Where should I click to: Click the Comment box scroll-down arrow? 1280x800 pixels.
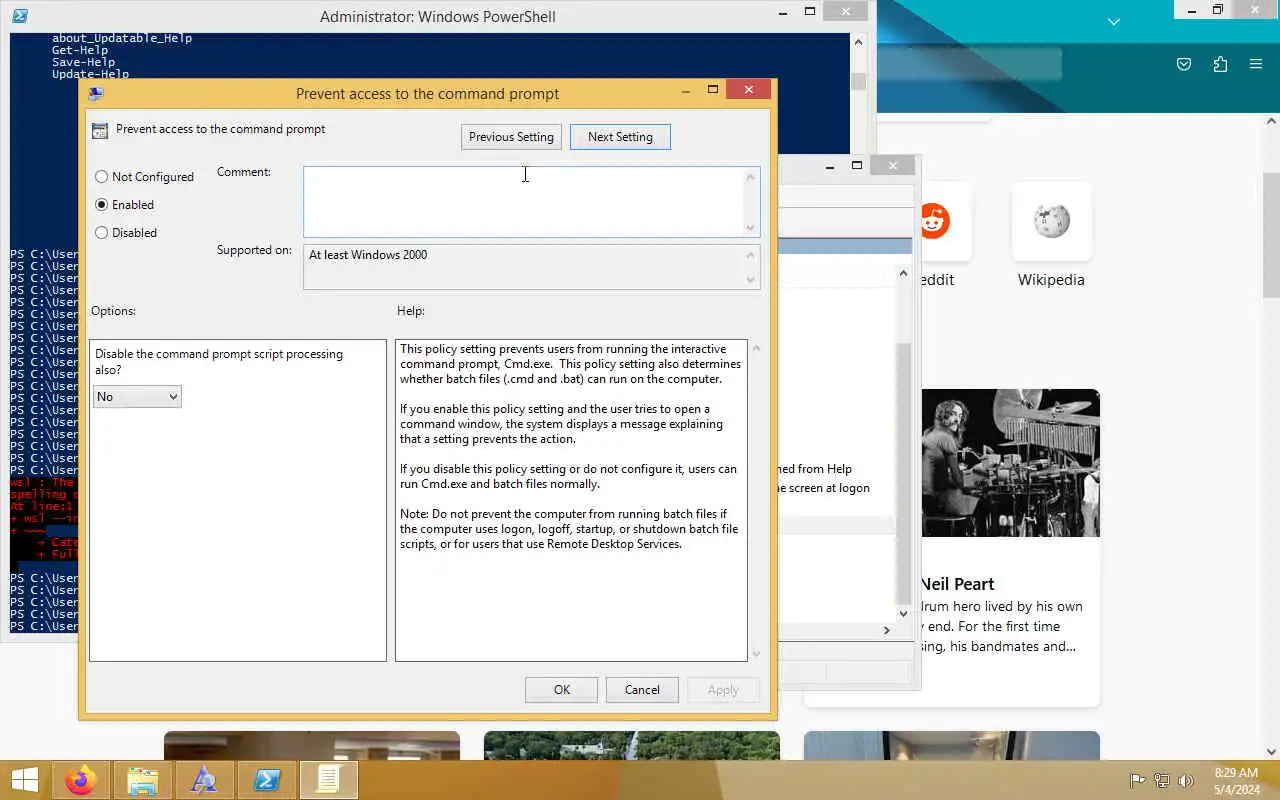(x=751, y=228)
